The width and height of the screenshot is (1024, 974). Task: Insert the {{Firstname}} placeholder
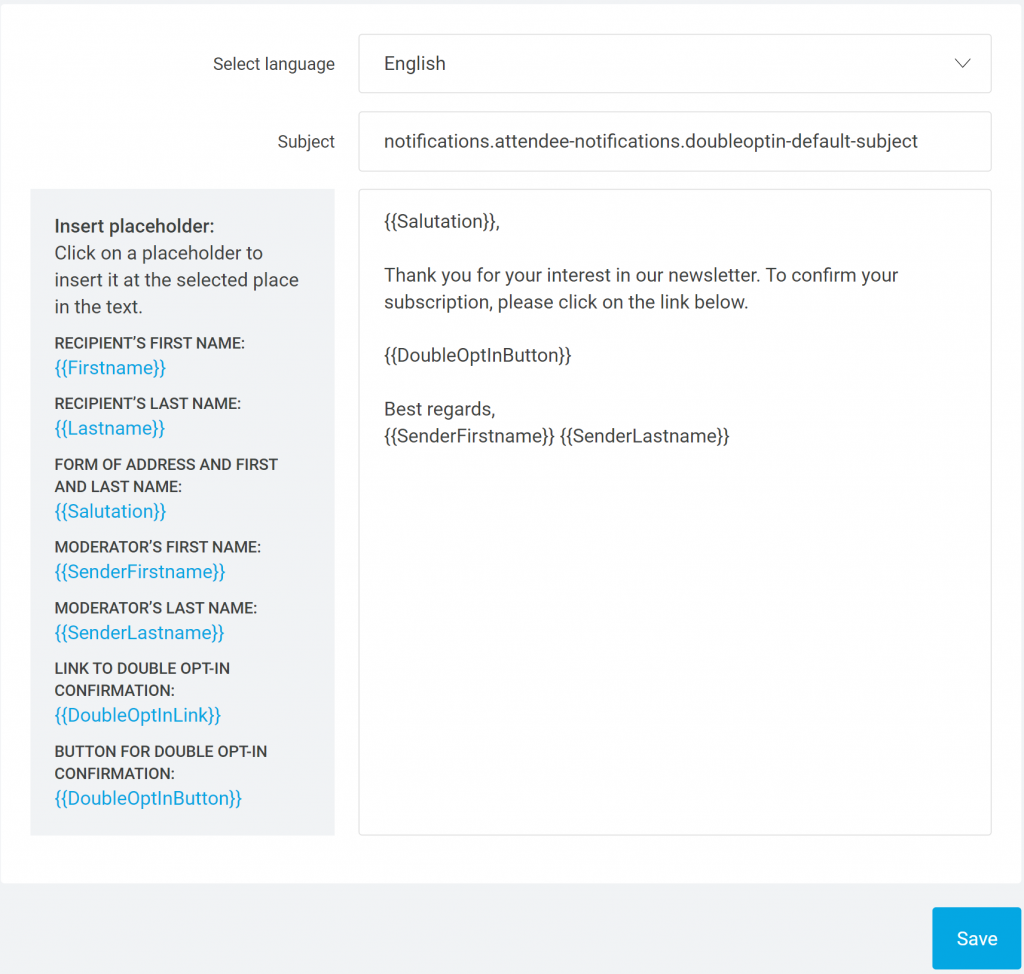click(110, 368)
